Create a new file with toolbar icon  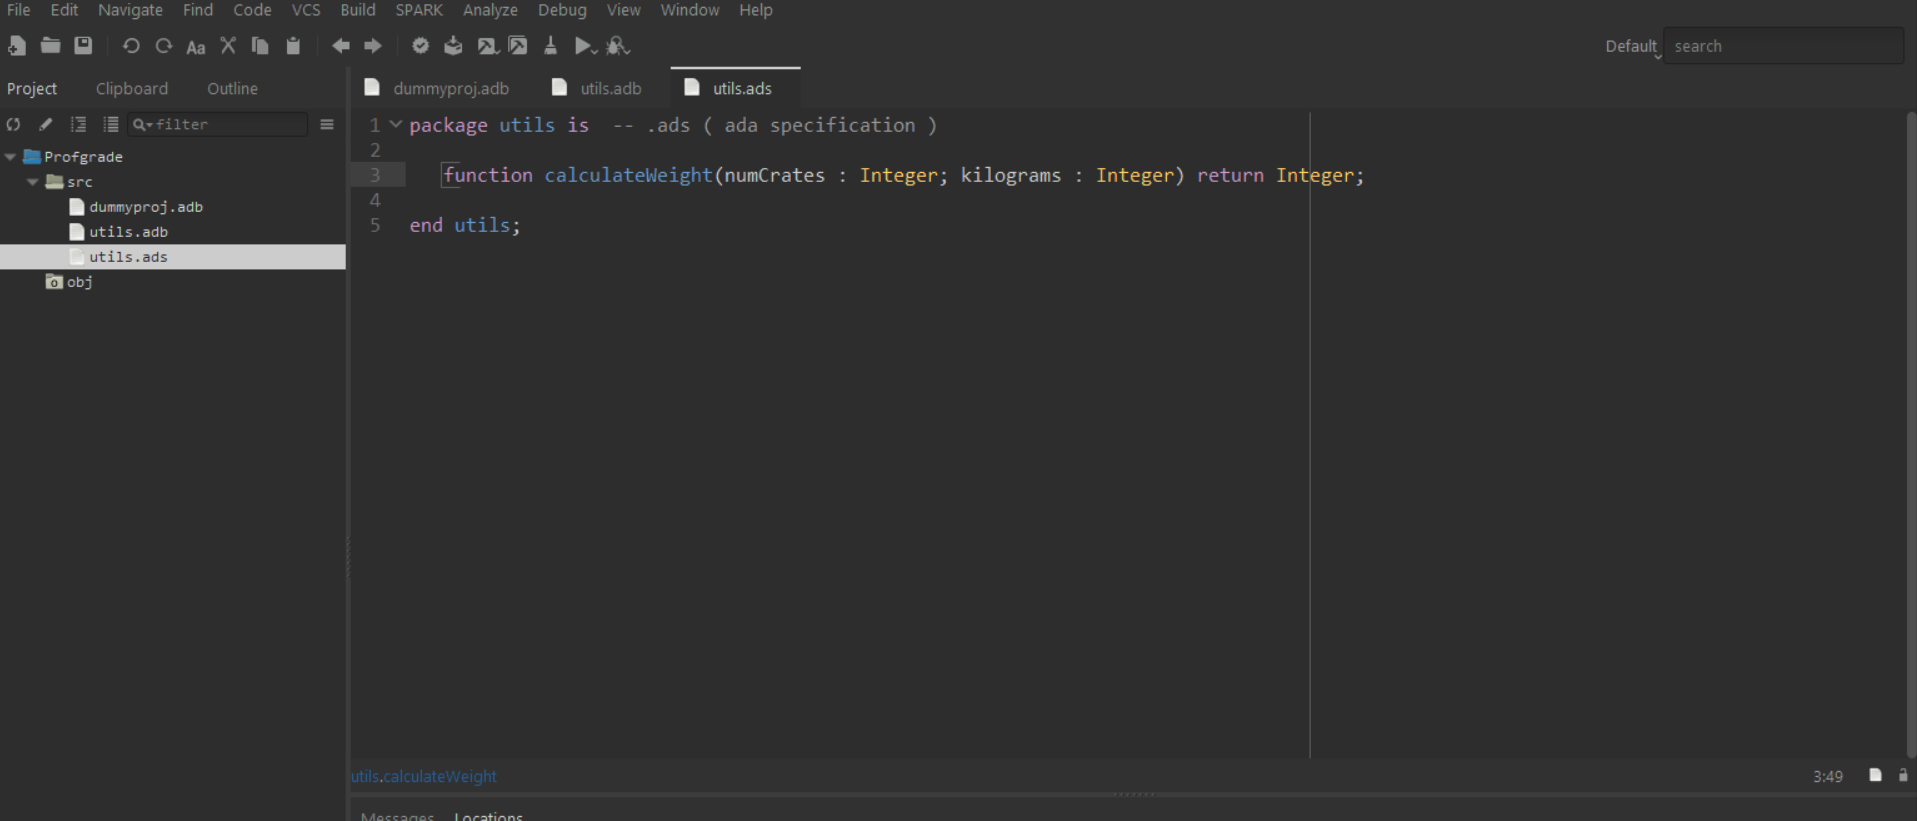pos(17,46)
